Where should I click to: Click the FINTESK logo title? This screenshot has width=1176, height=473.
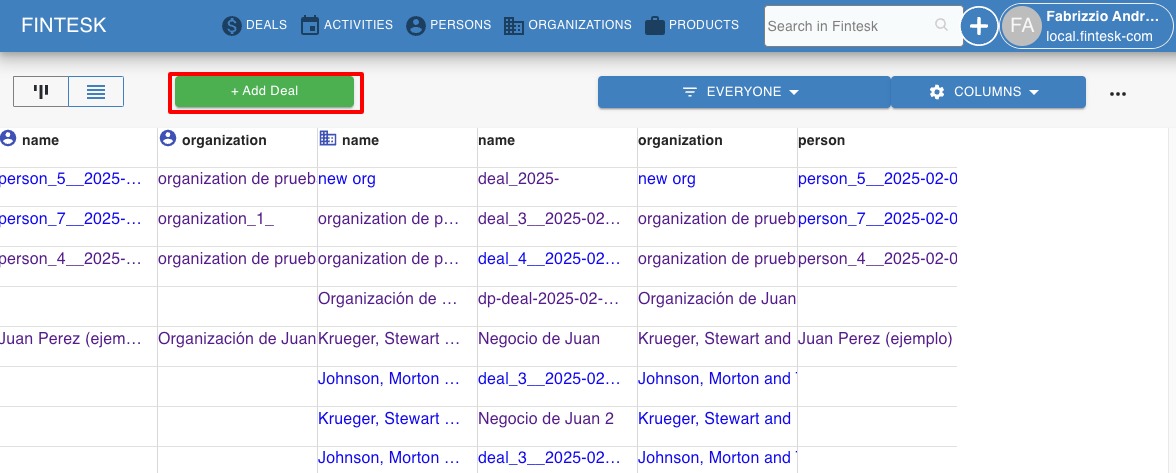tap(63, 26)
